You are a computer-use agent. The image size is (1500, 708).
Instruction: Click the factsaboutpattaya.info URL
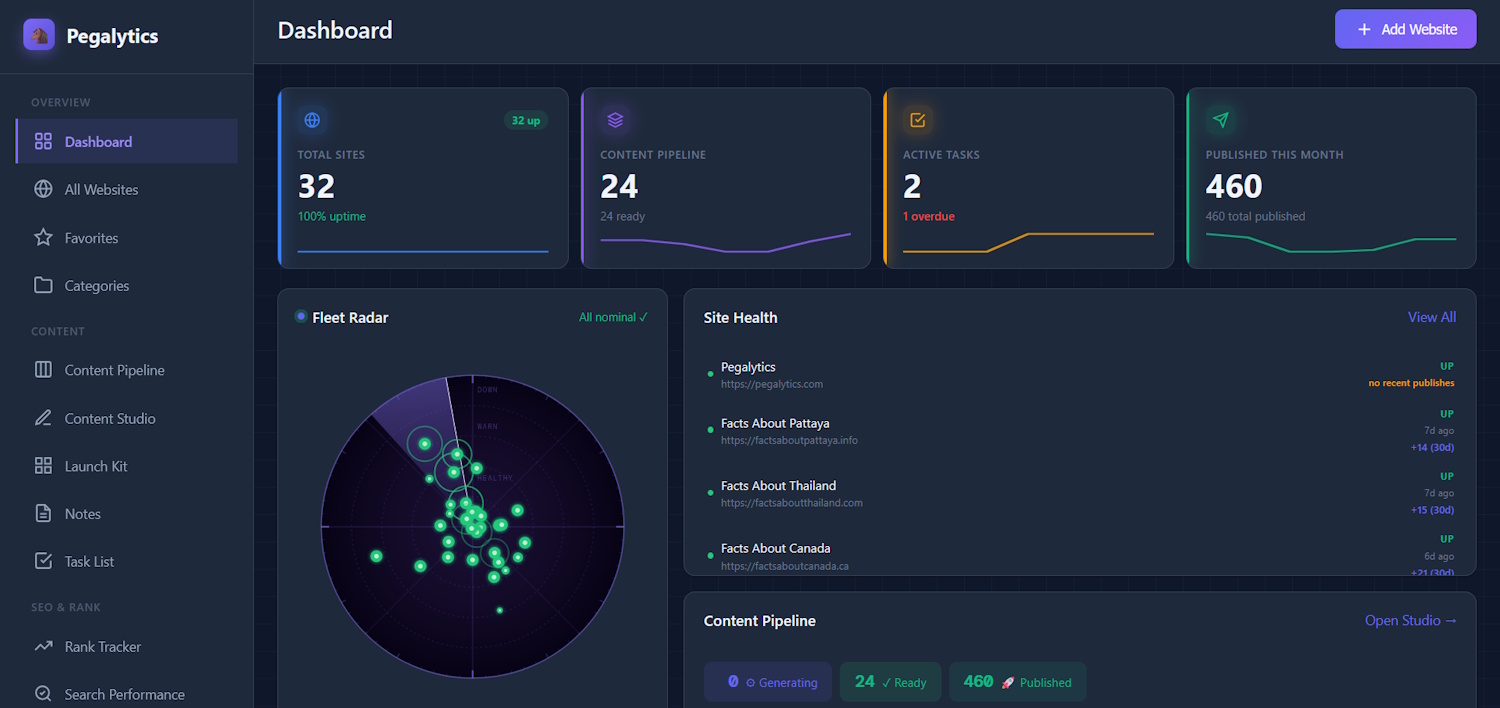point(789,440)
